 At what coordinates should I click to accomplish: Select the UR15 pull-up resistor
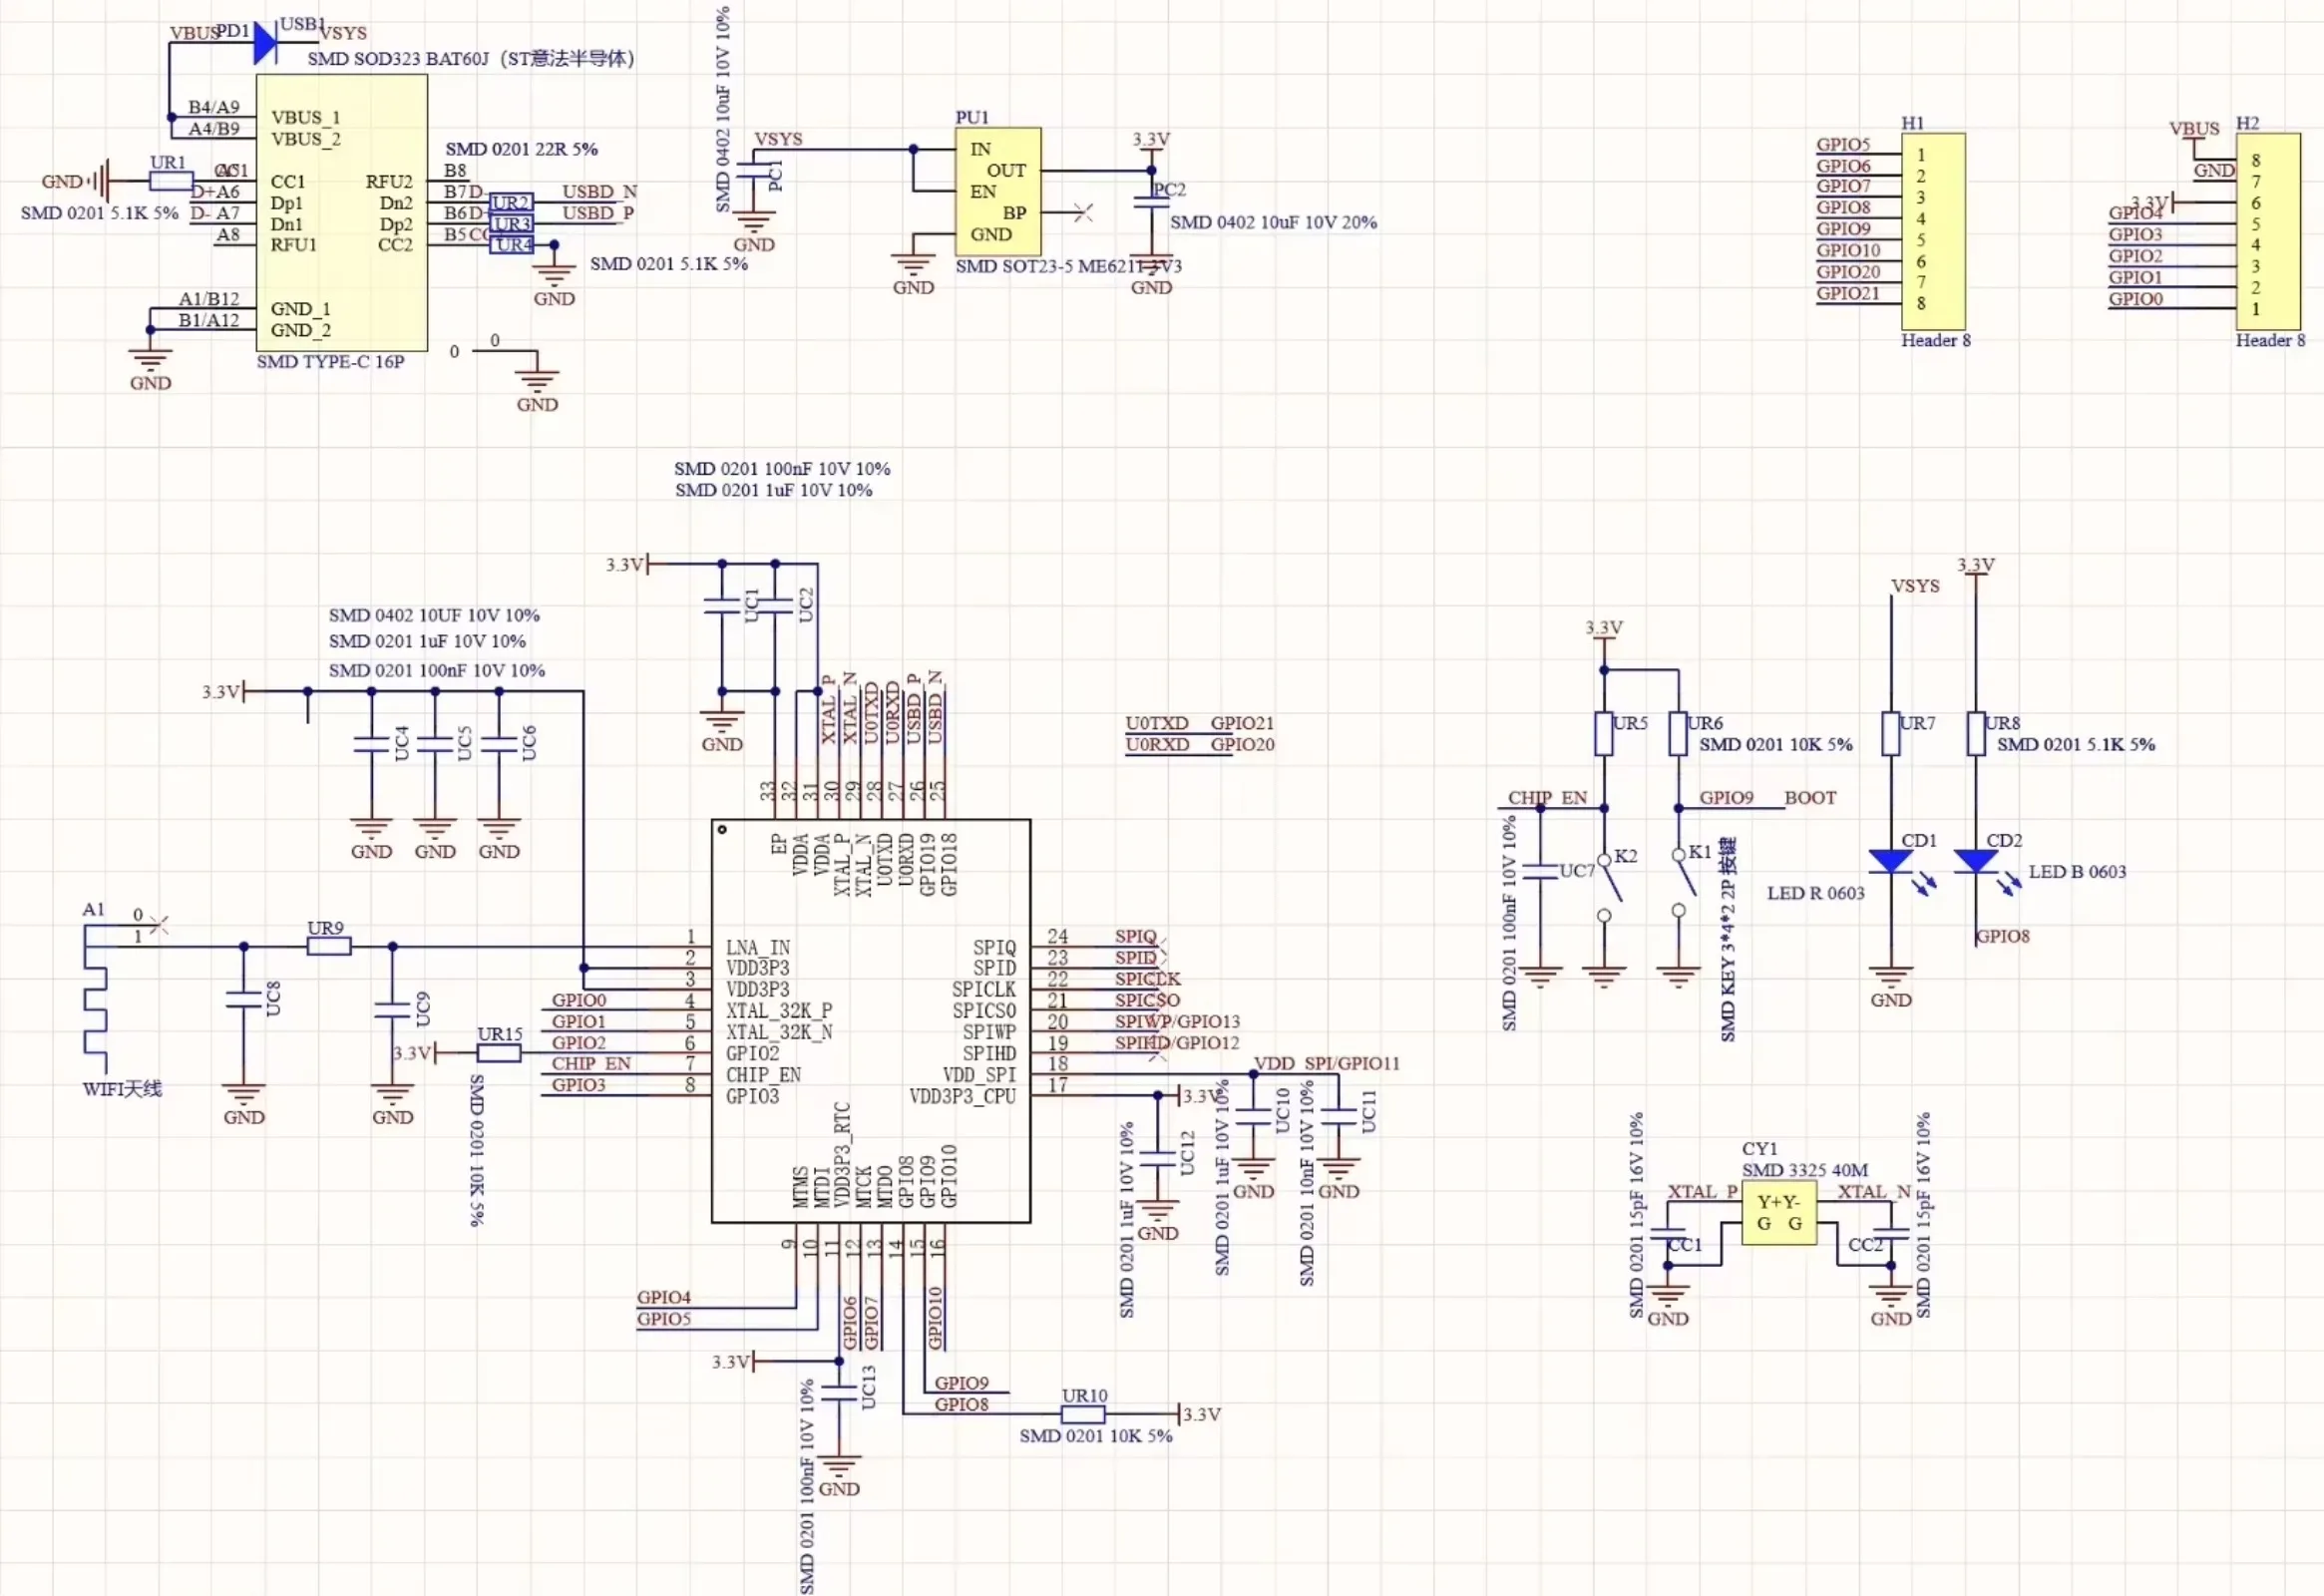tap(499, 1052)
